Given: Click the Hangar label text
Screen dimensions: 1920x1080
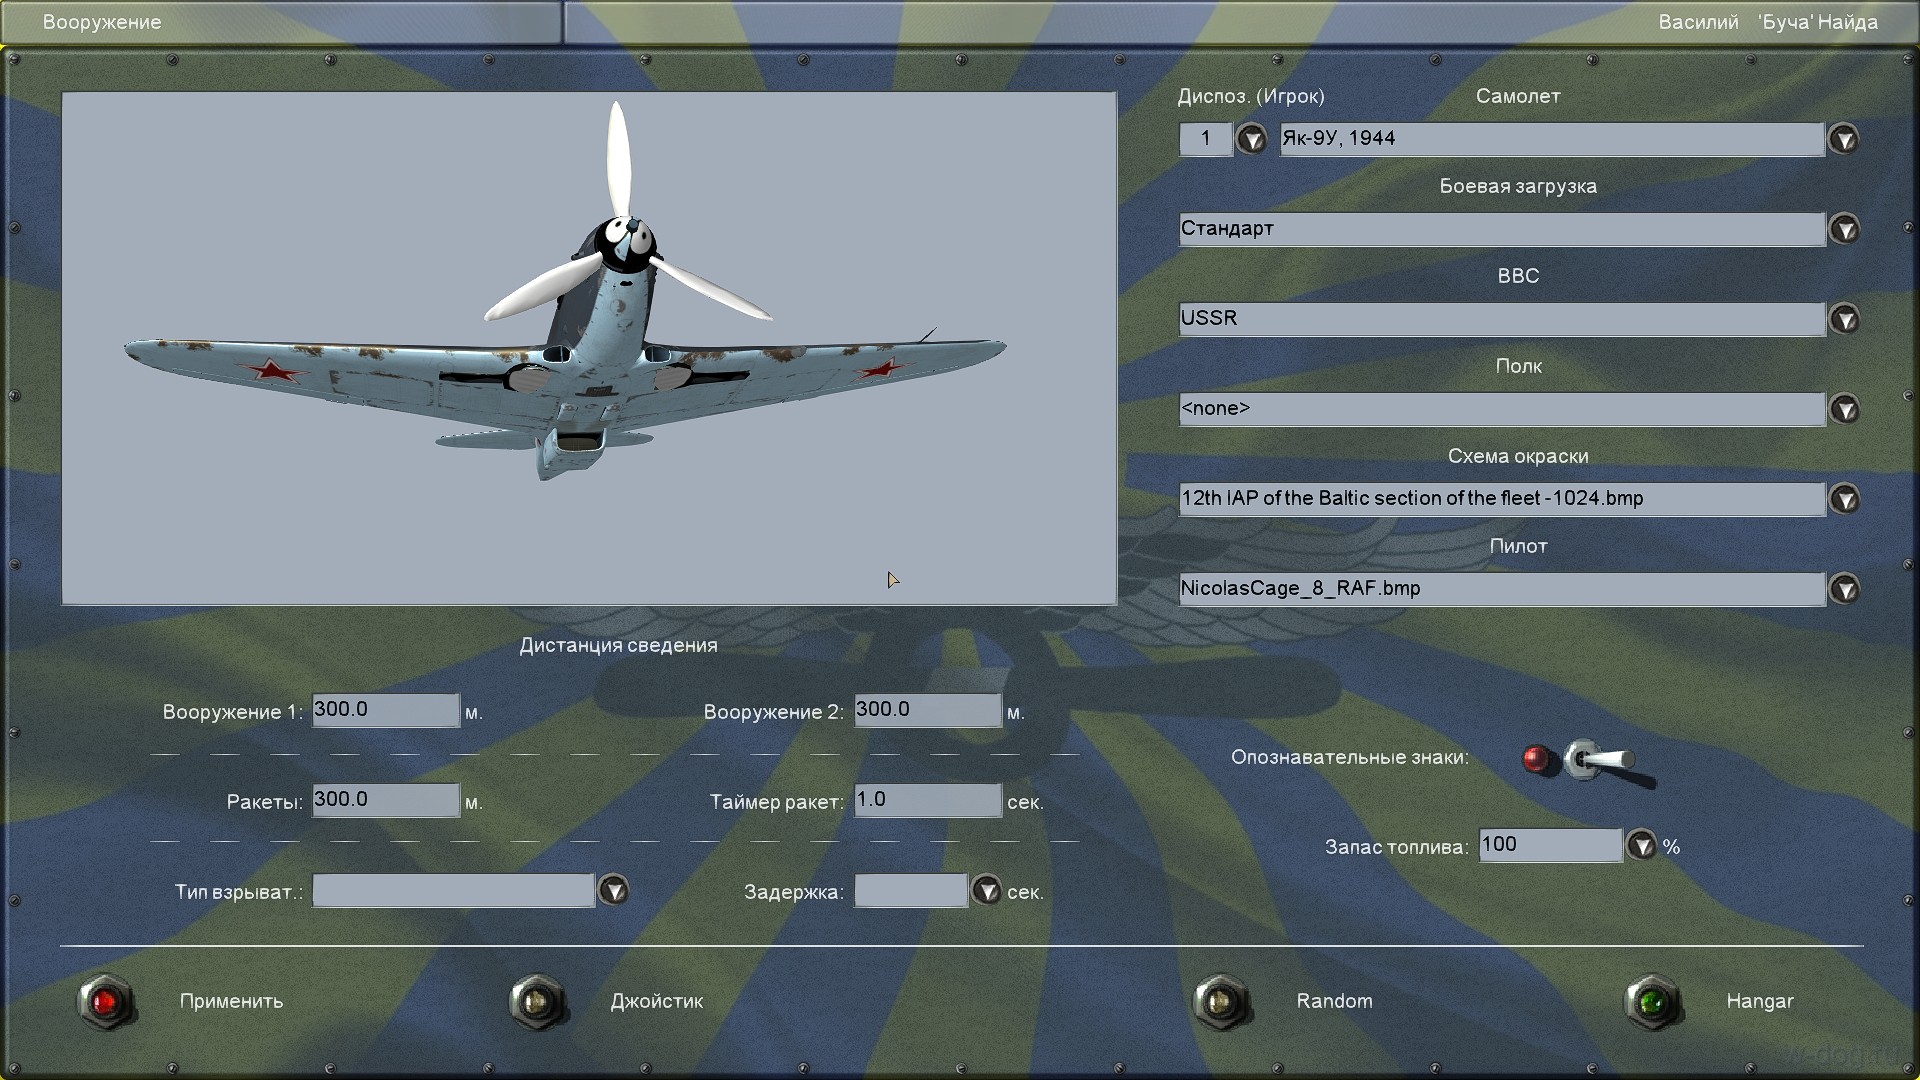Looking at the screenshot, I should coord(1759,1001).
